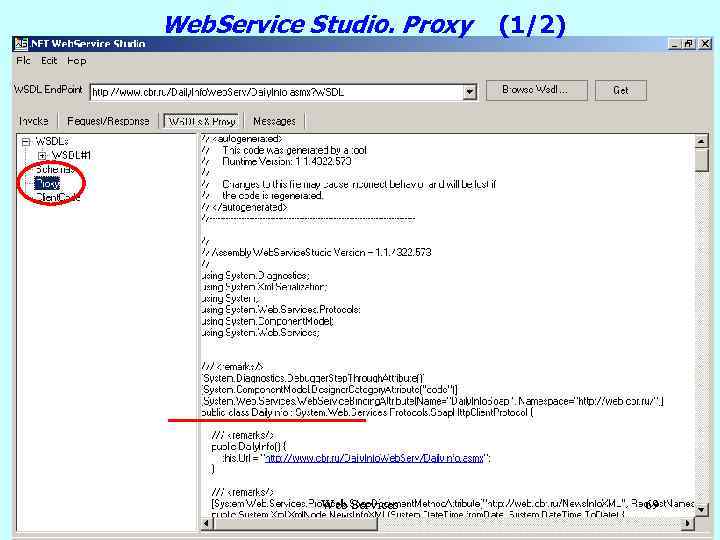This screenshot has width=720, height=540.
Task: Open the Help menu
Action: point(76,61)
